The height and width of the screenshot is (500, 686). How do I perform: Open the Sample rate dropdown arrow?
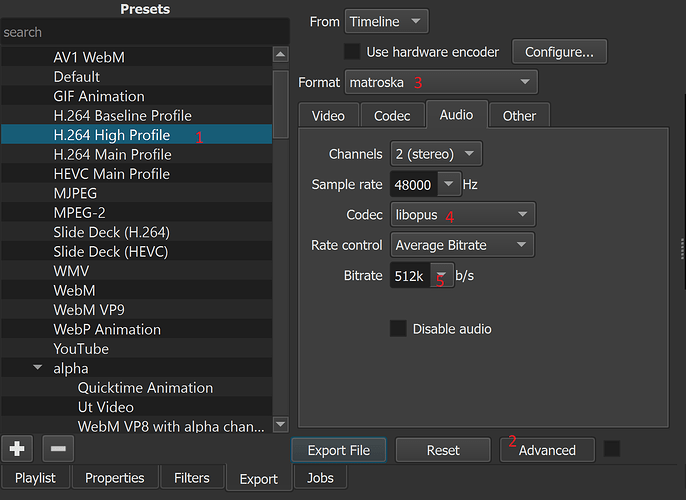(449, 184)
